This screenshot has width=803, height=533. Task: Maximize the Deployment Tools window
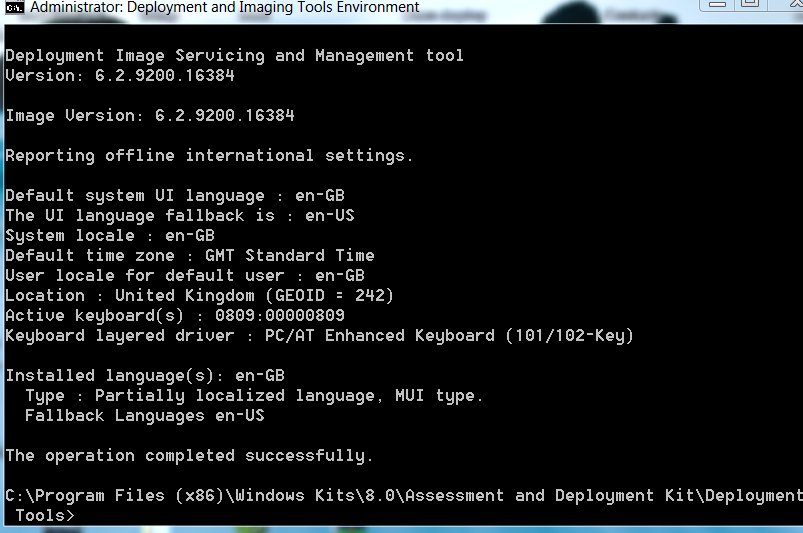click(751, 5)
